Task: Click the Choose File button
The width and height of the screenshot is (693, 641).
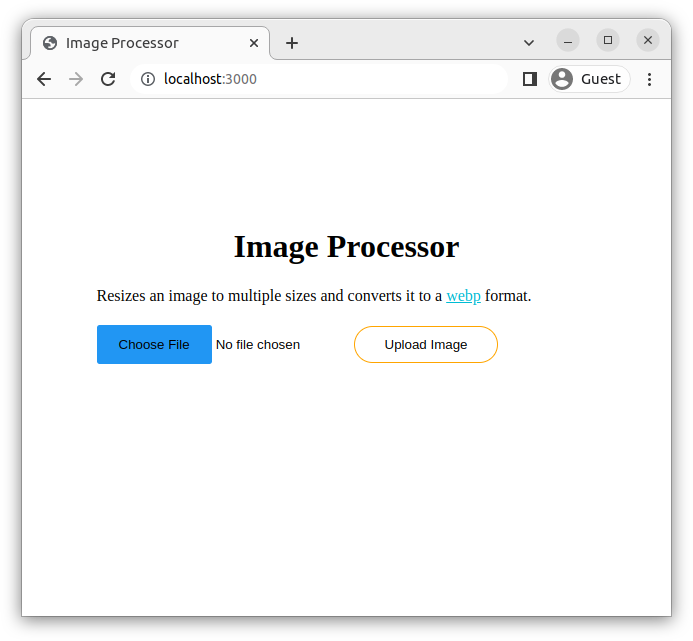Action: [x=154, y=344]
